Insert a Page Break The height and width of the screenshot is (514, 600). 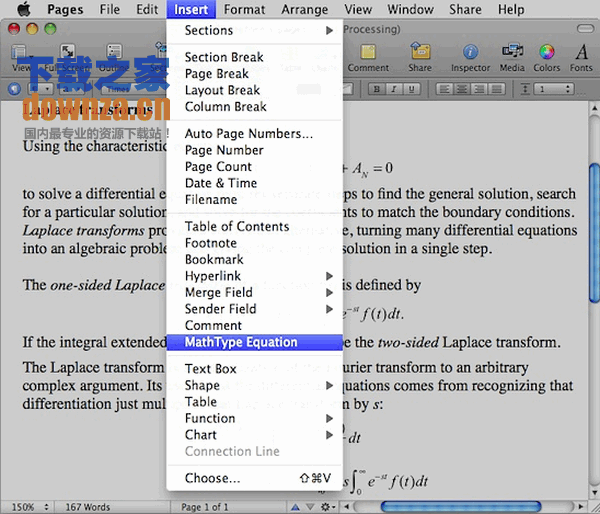(254, 73)
